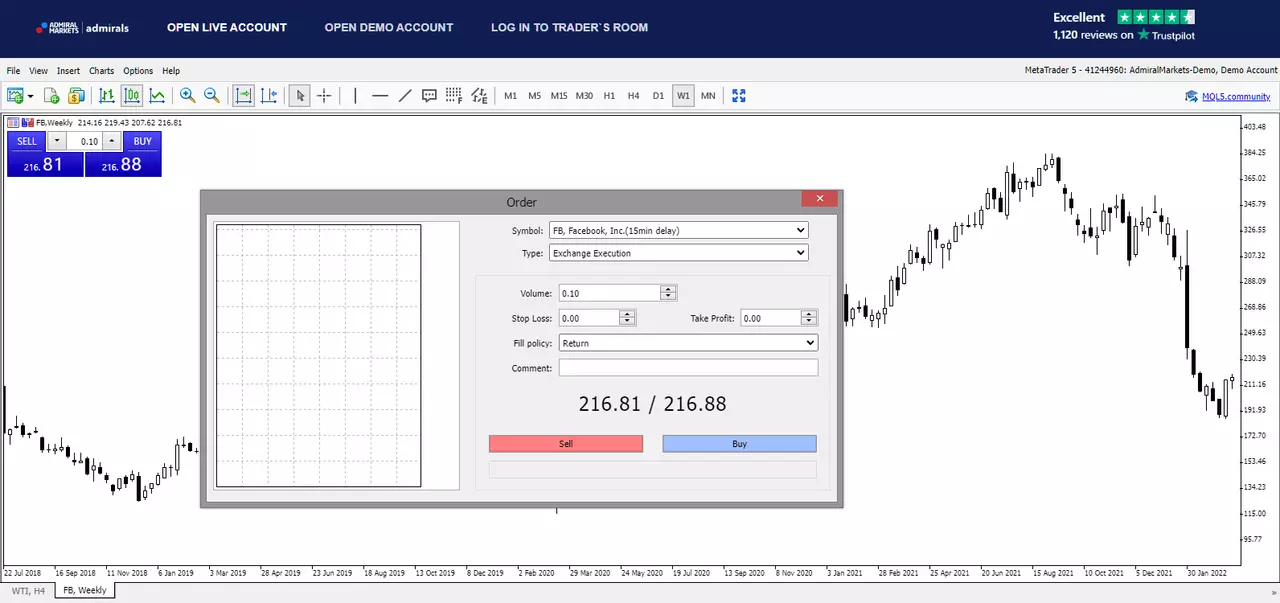
Task: Click the Stop Loss input field
Action: [589, 318]
